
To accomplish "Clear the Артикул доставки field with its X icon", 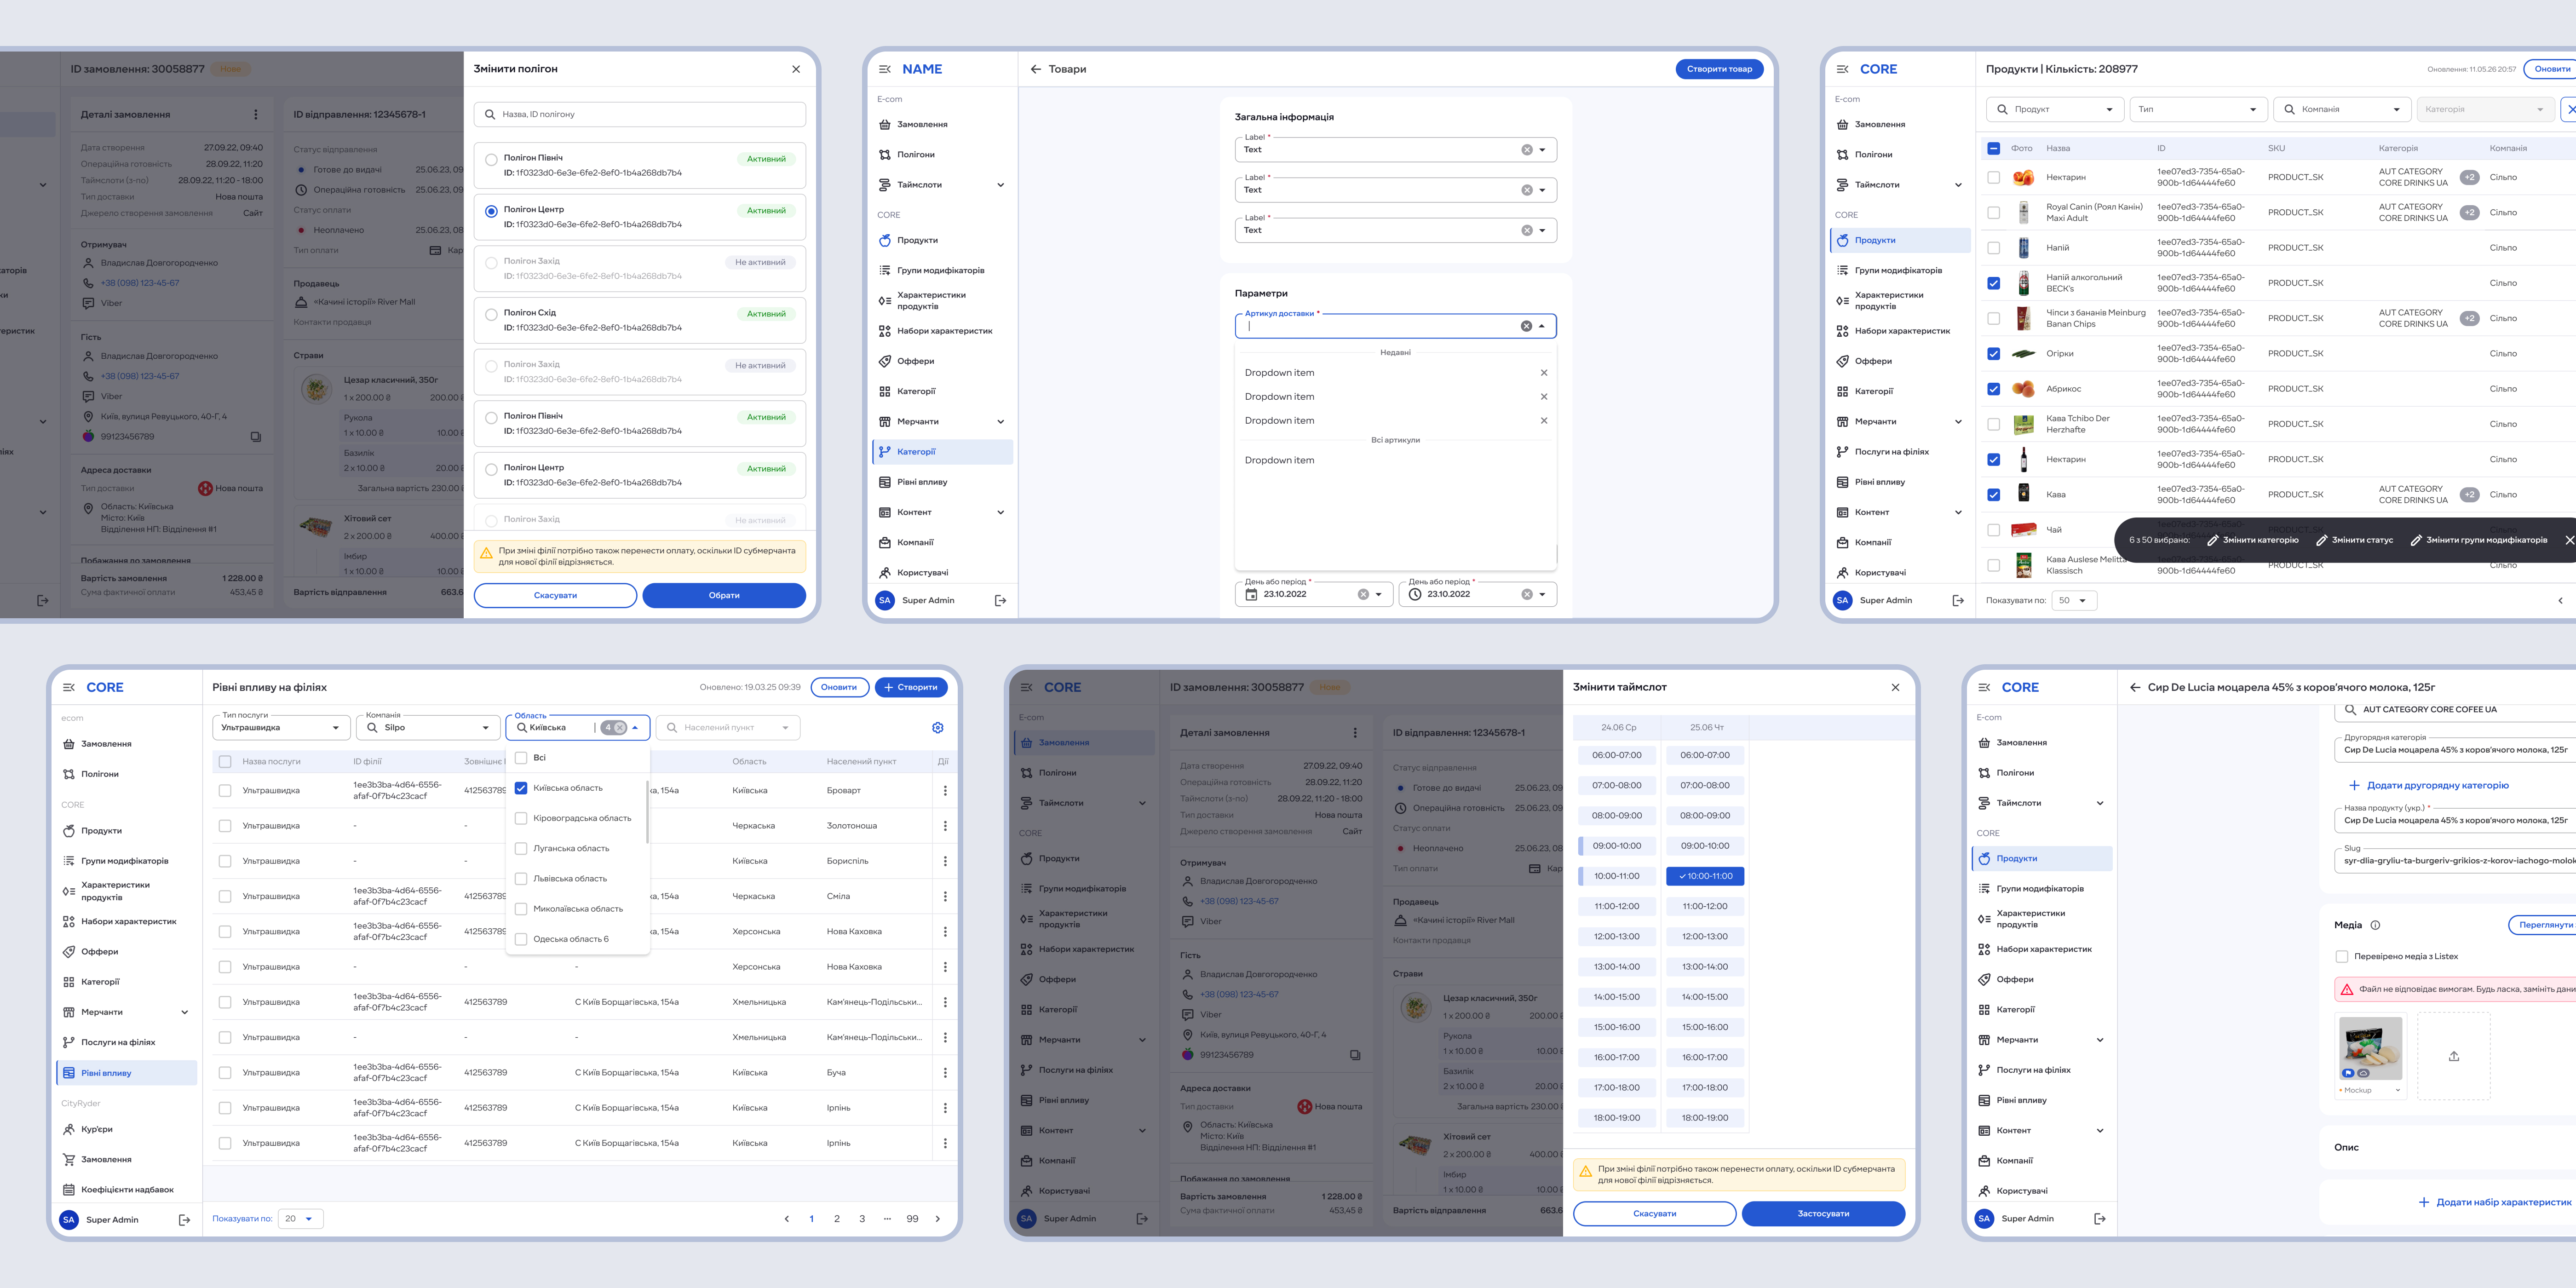I will pos(1526,326).
